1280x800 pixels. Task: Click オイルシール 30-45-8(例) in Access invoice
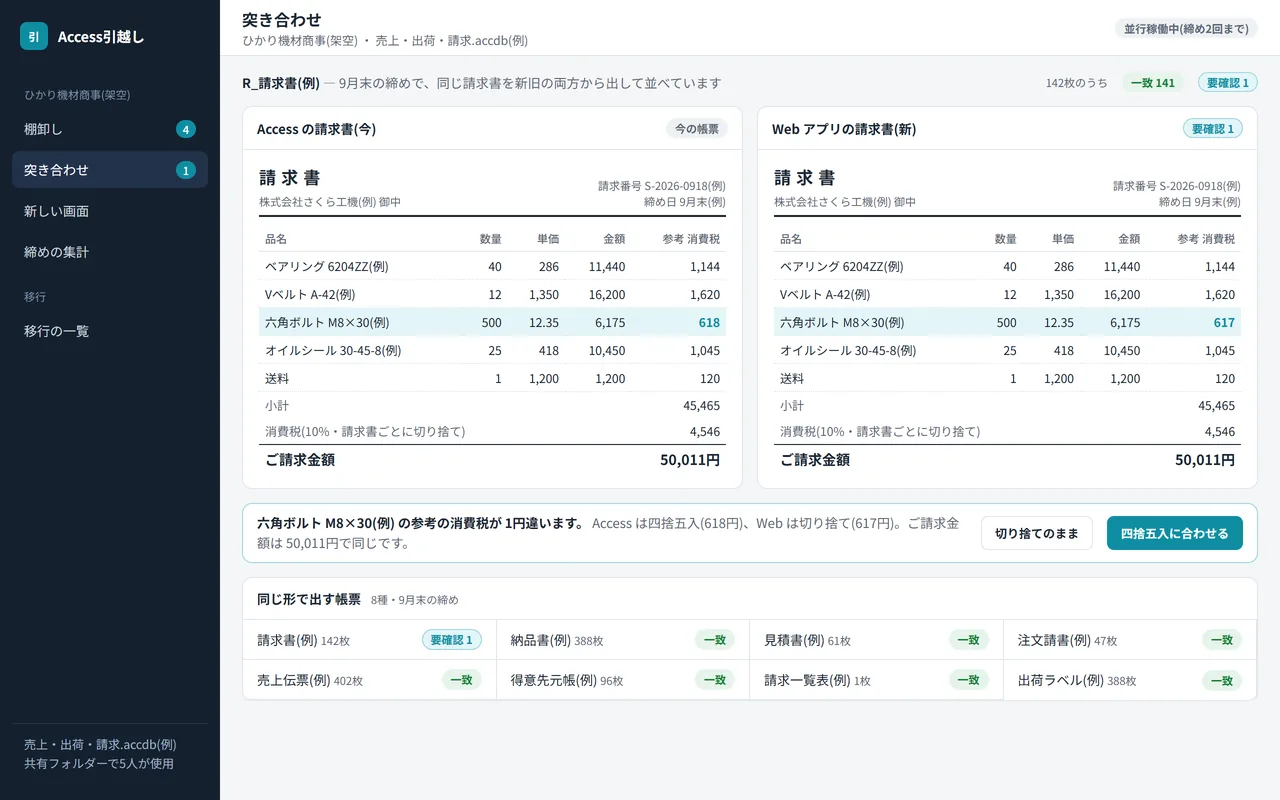click(333, 351)
